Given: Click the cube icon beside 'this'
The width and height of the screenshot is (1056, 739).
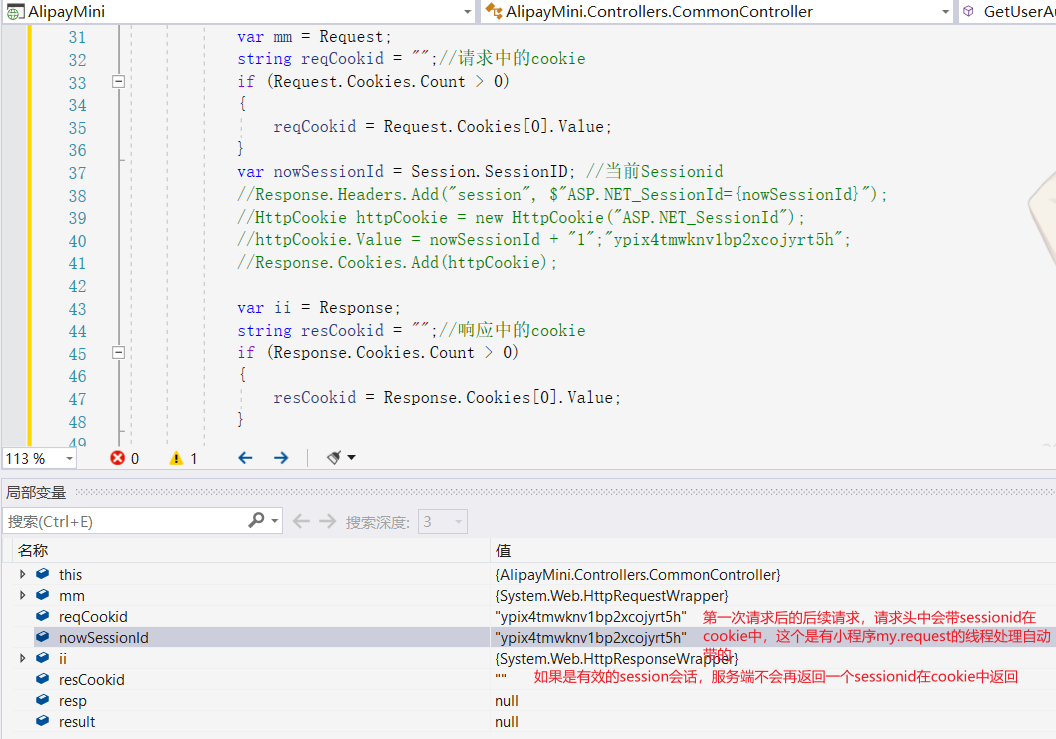Looking at the screenshot, I should [x=42, y=574].
